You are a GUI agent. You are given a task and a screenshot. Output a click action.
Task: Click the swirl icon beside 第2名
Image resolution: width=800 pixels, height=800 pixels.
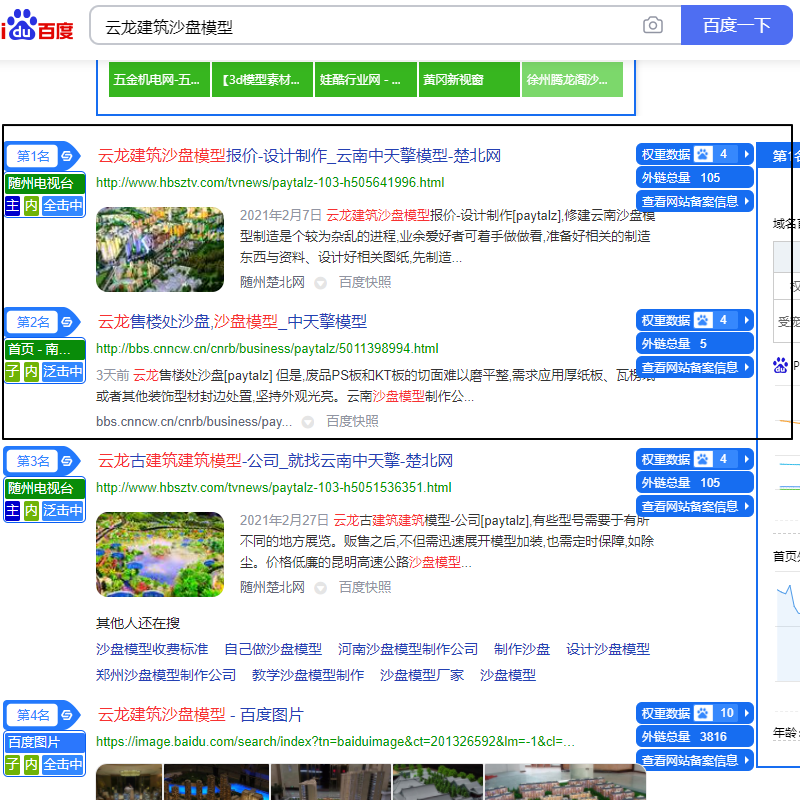pyautogui.click(x=67, y=322)
